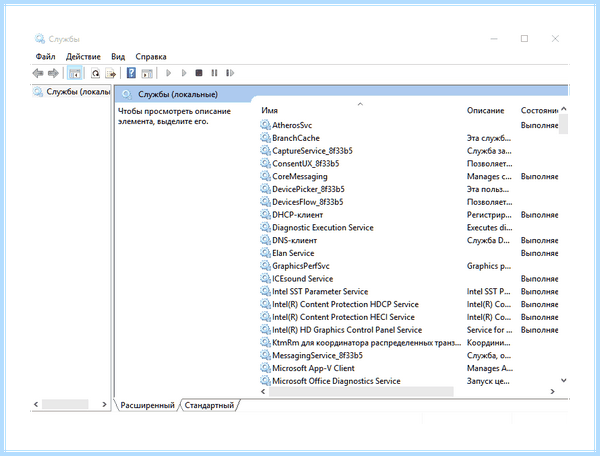The image size is (600, 456).
Task: Click the Restart service icon
Action: click(x=230, y=73)
